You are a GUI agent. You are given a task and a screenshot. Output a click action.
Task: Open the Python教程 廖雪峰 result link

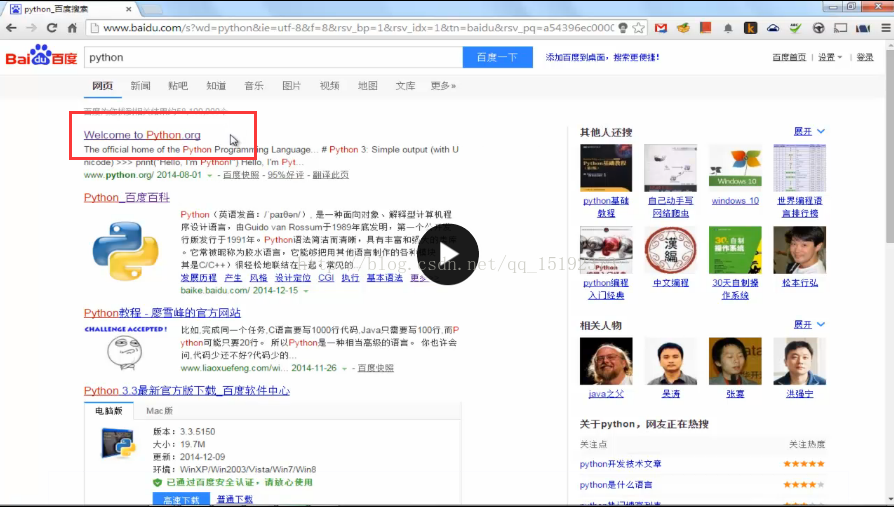click(162, 313)
